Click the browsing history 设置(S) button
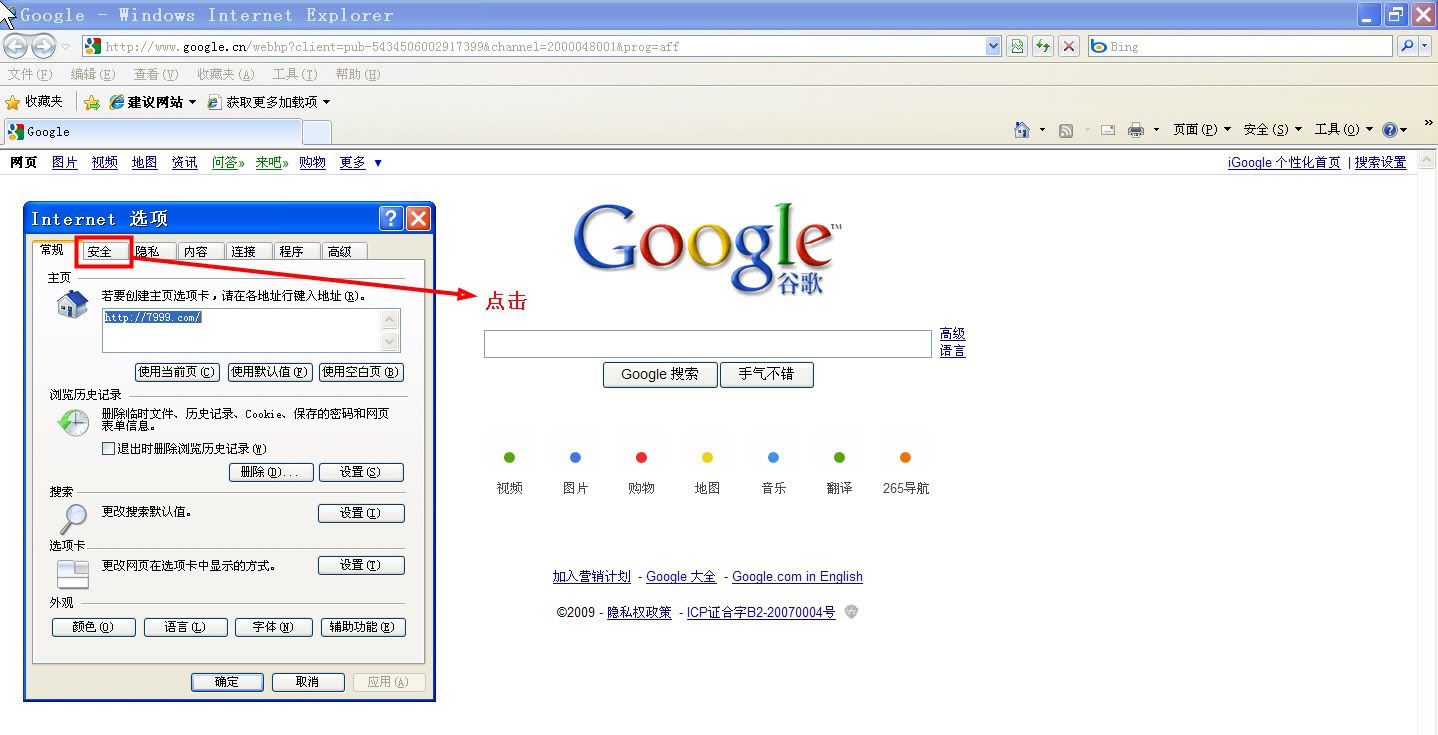Viewport: 1438px width, 735px height. [x=361, y=472]
